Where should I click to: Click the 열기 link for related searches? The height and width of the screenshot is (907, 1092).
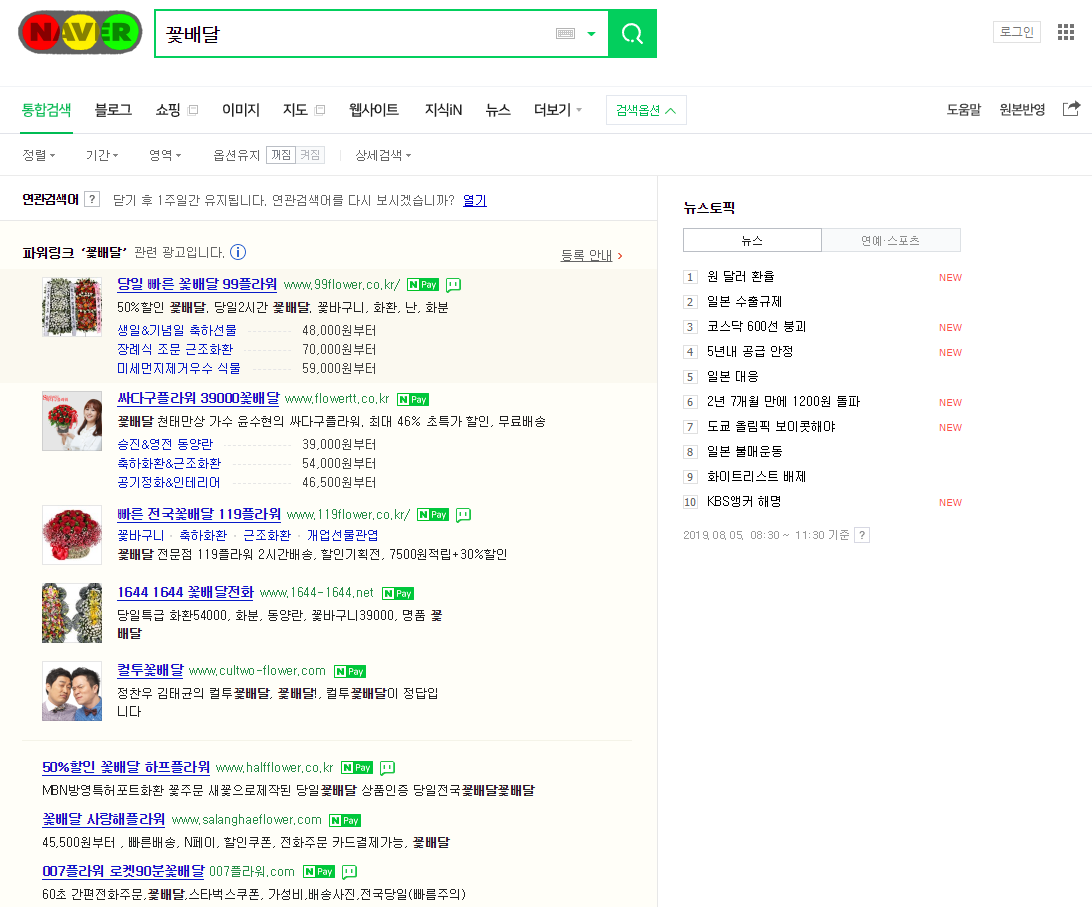[x=475, y=200]
